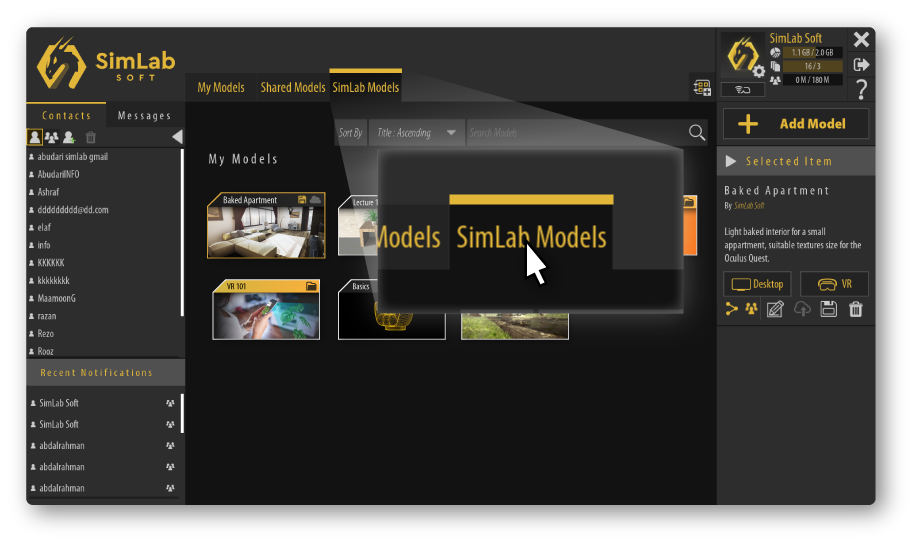Delete selected contact via trash icon
The image size is (916, 545).
pyautogui.click(x=91, y=137)
